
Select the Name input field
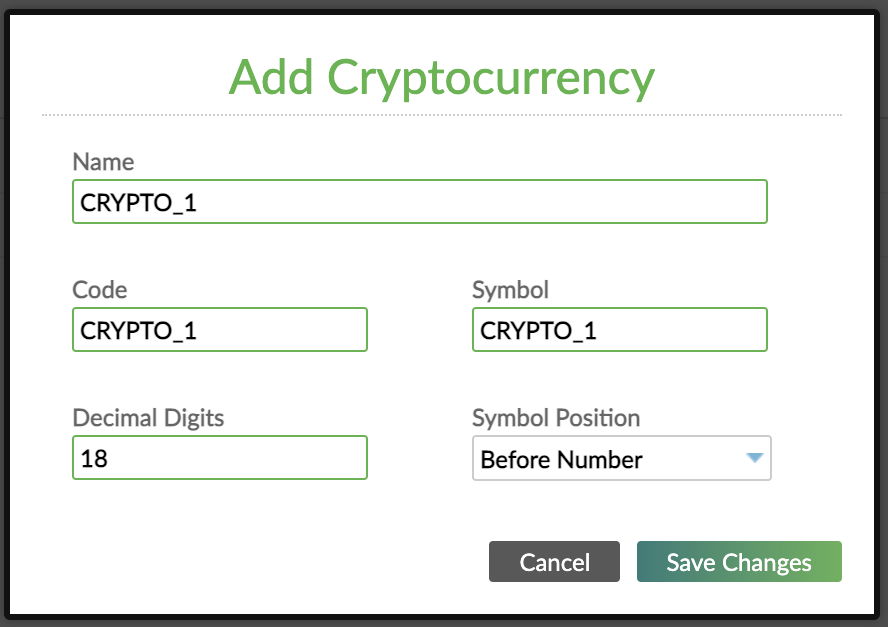pos(420,201)
